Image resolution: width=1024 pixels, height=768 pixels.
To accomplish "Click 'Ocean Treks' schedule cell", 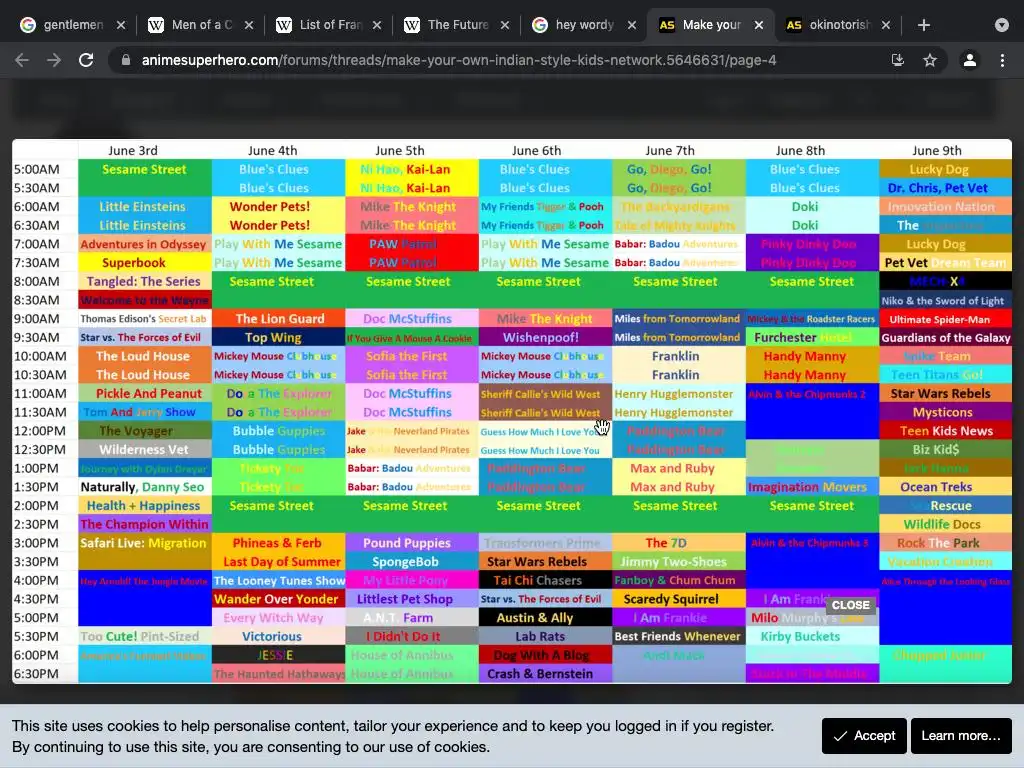I will tap(946, 487).
